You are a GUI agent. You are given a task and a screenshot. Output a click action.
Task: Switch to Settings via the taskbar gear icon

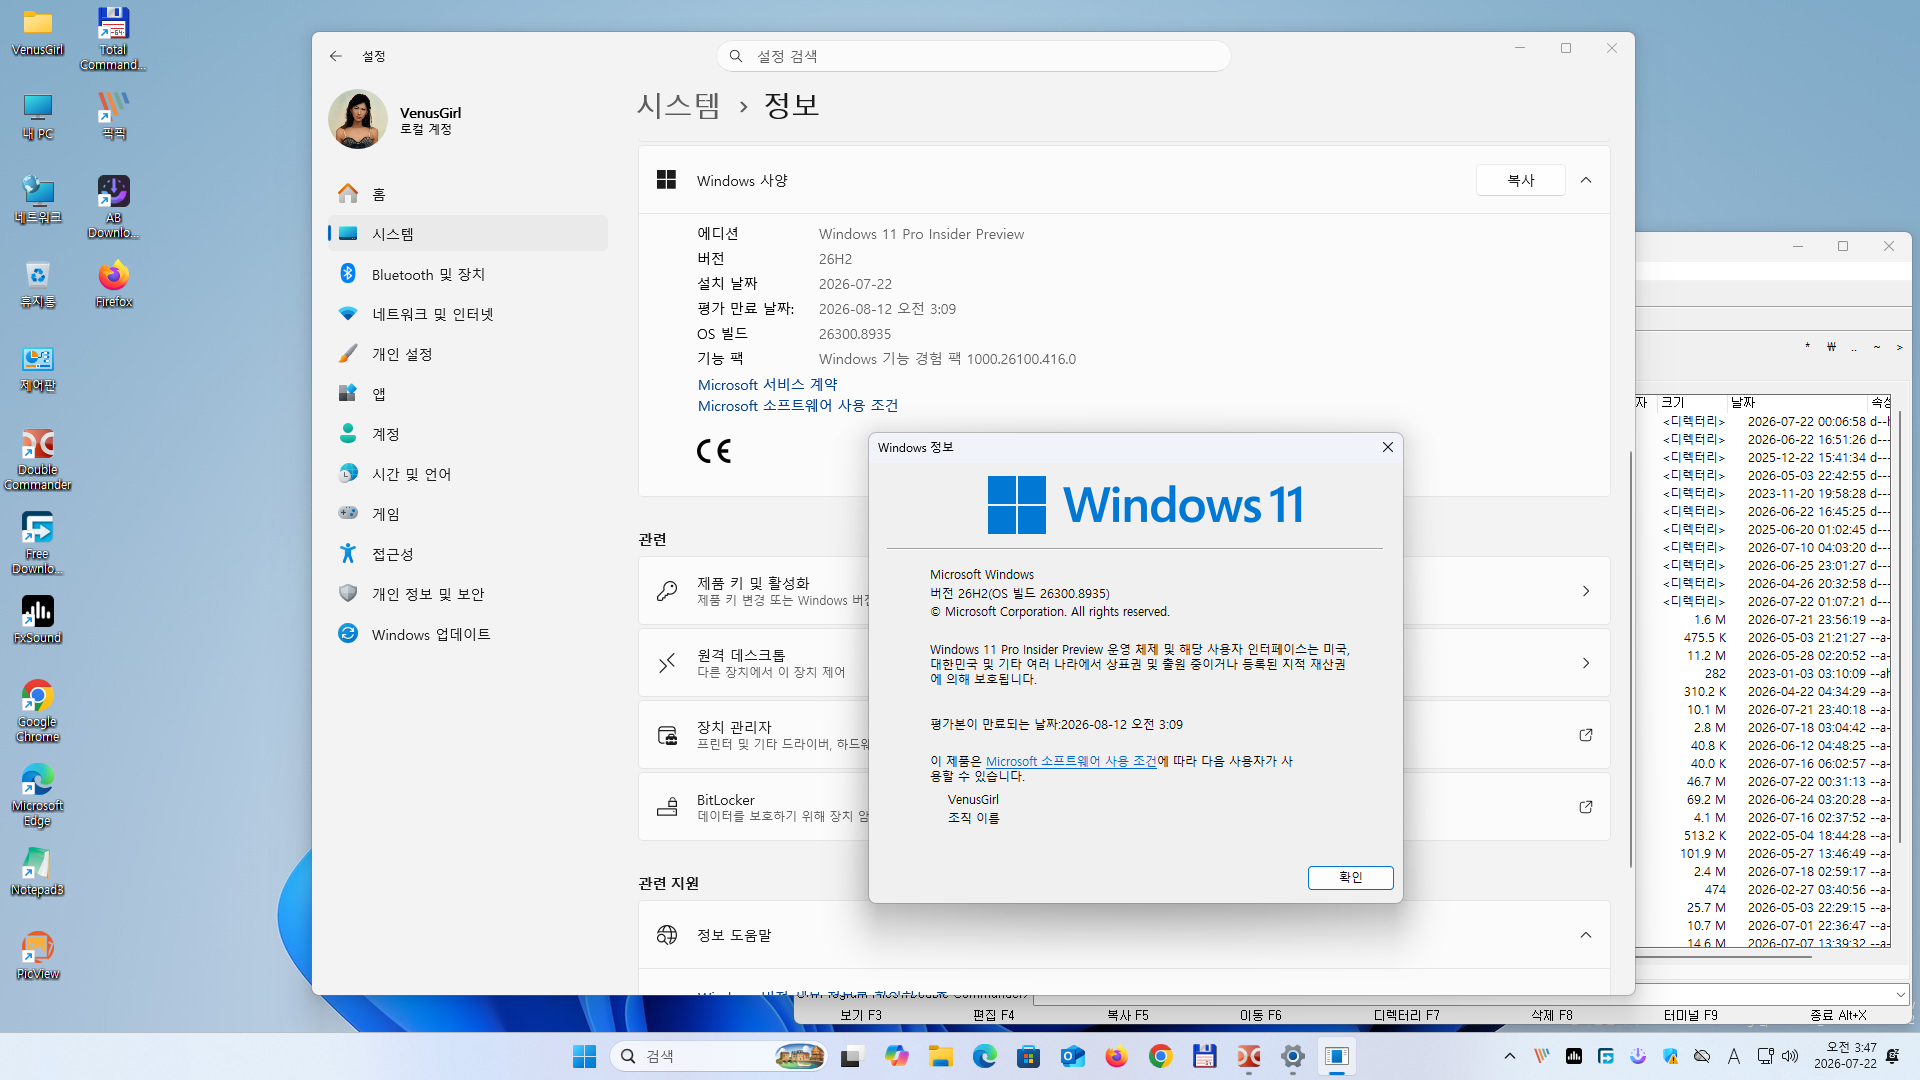coord(1293,1056)
